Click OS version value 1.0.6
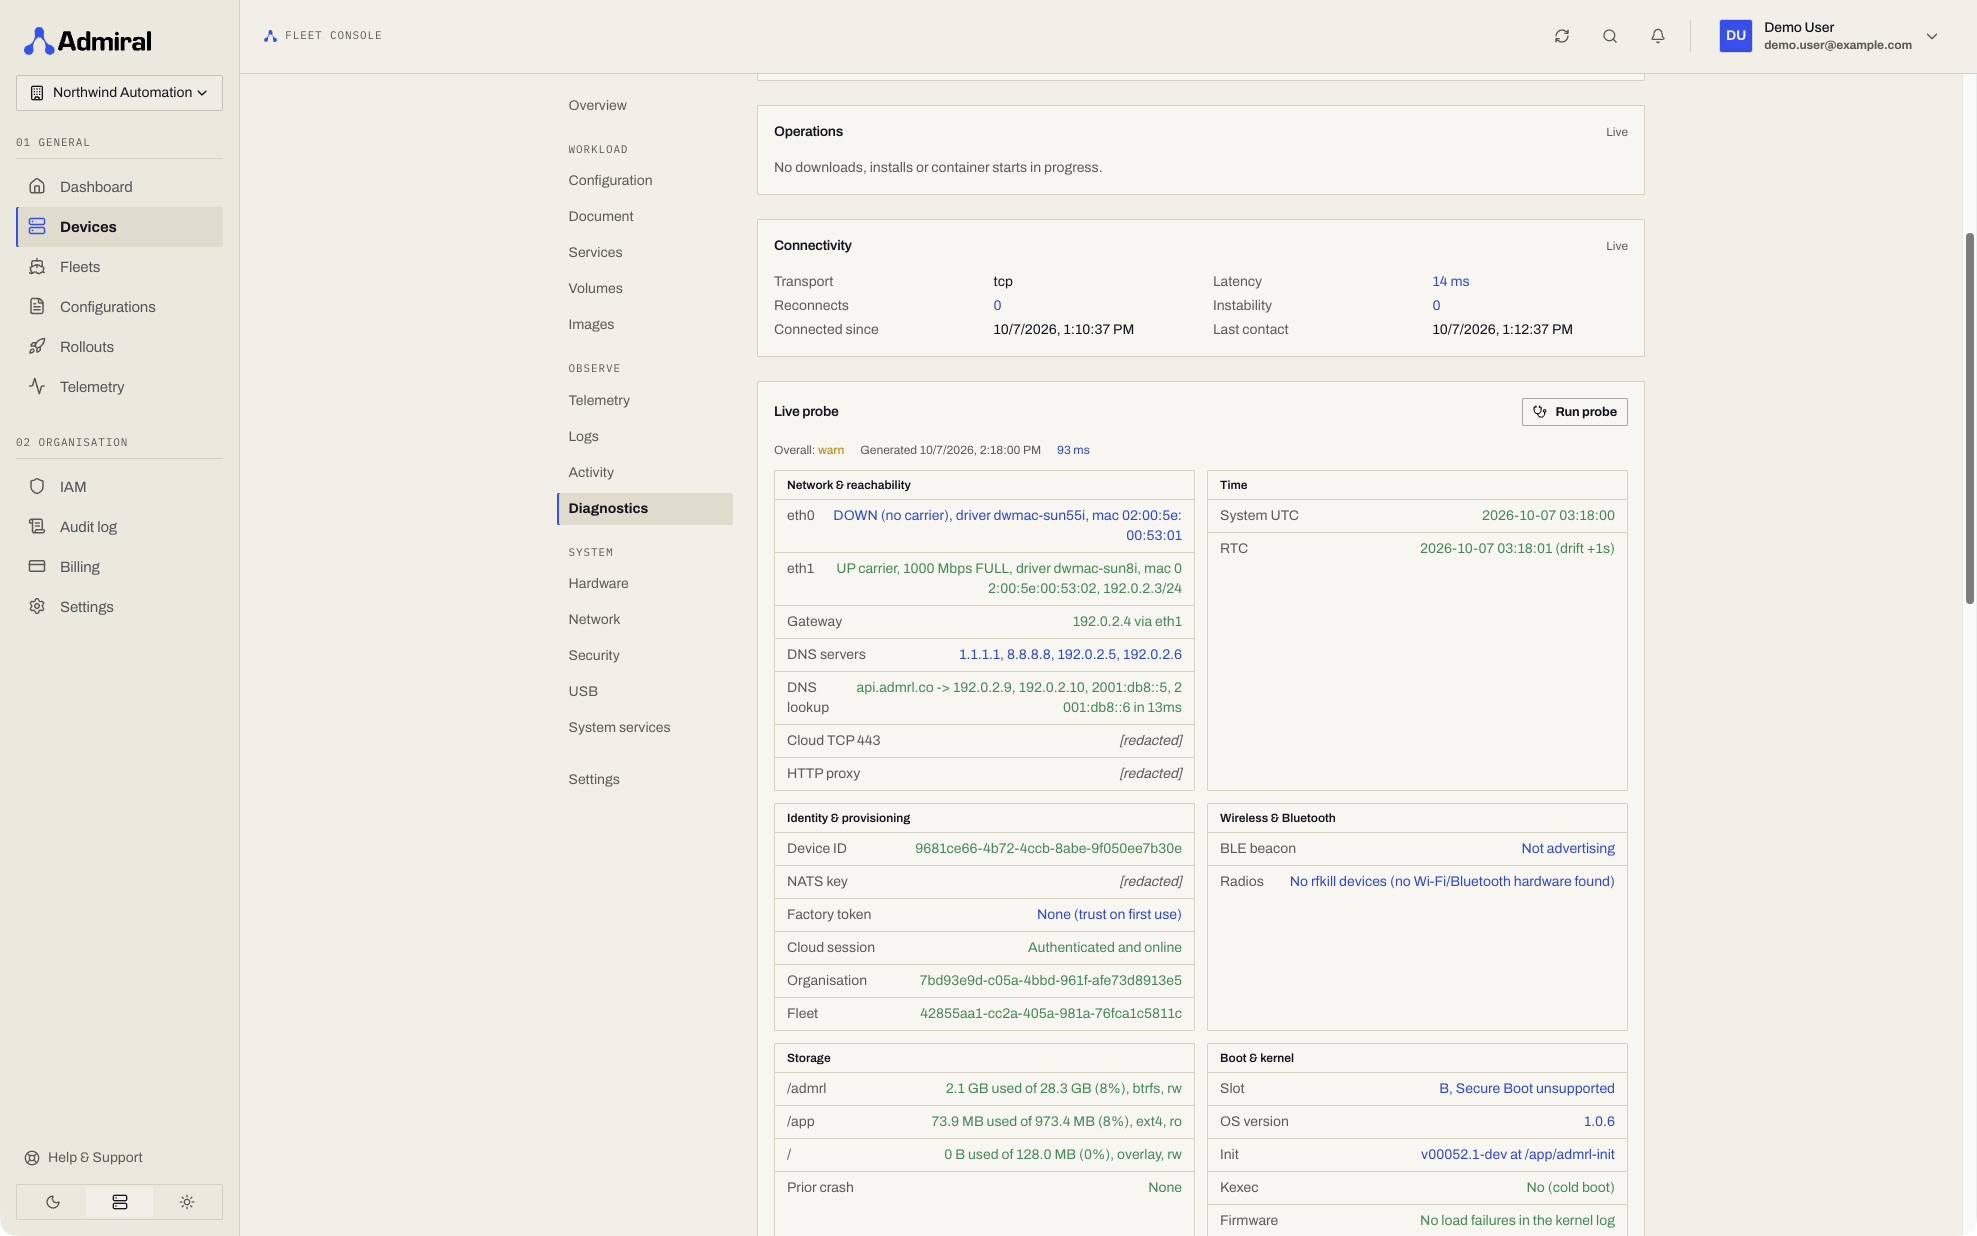Screen dimensions: 1977x1236 [1599, 1122]
